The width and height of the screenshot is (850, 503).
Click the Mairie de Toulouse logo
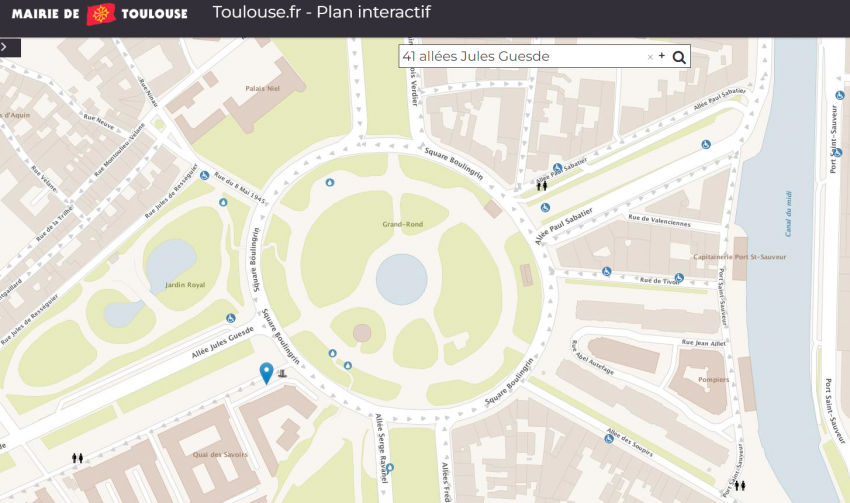[x=99, y=14]
